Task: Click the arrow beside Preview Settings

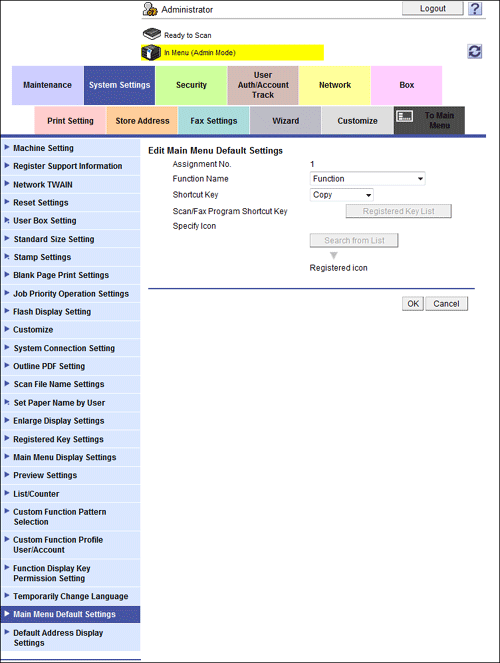Action: 7,474
